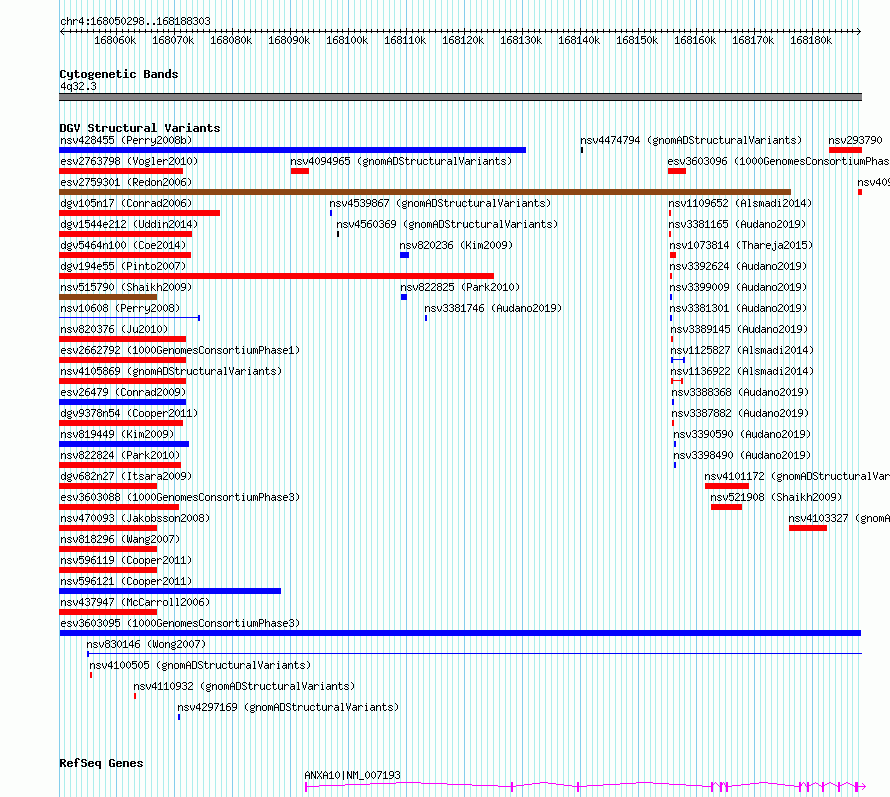Select nsv3381746 (Audano2019) label
This screenshot has width=890, height=797.
coord(493,308)
